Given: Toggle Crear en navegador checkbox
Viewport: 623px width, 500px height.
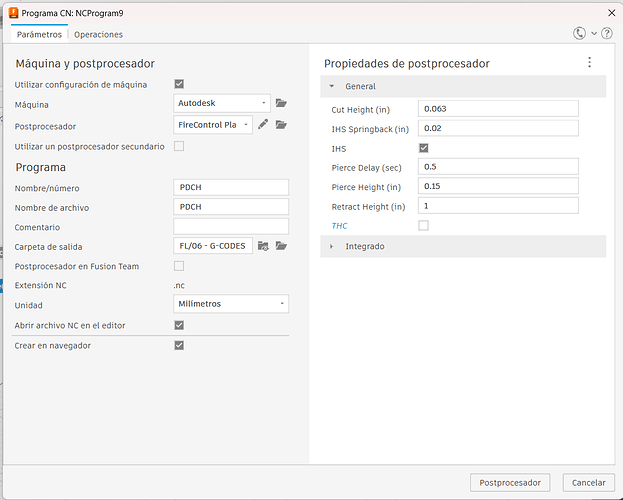Looking at the screenshot, I should pos(179,345).
